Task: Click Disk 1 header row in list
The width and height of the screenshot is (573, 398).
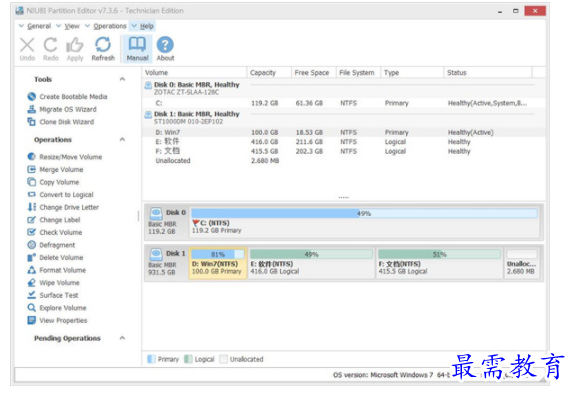Action: pos(344,117)
